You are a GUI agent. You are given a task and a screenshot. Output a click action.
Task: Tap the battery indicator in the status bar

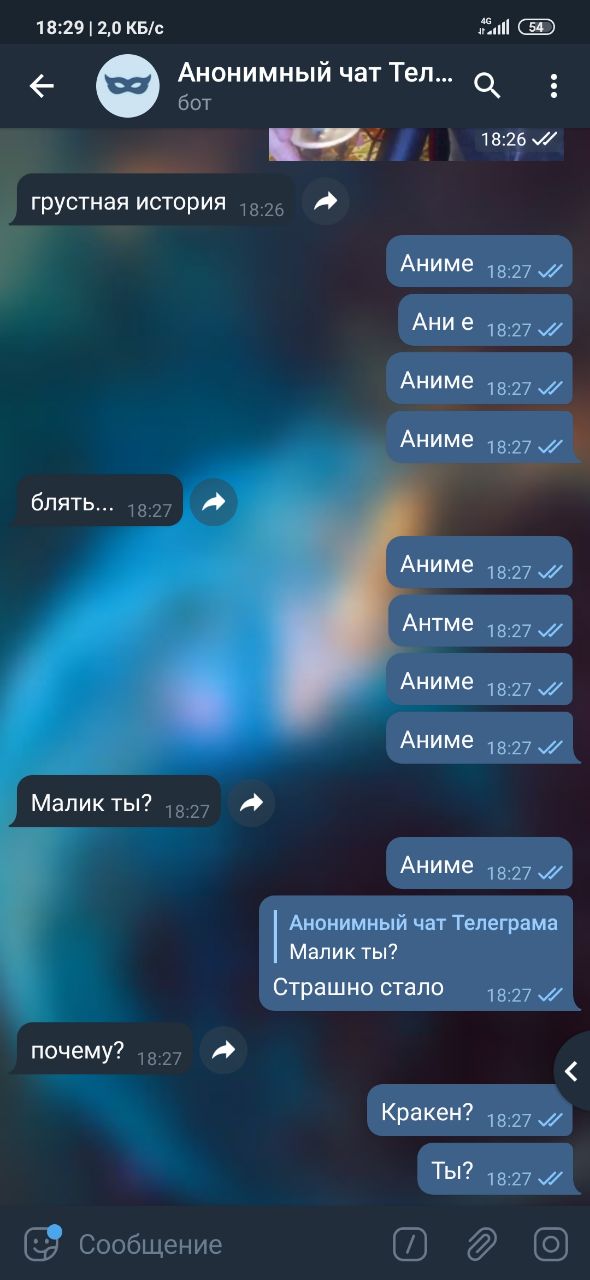(536, 27)
